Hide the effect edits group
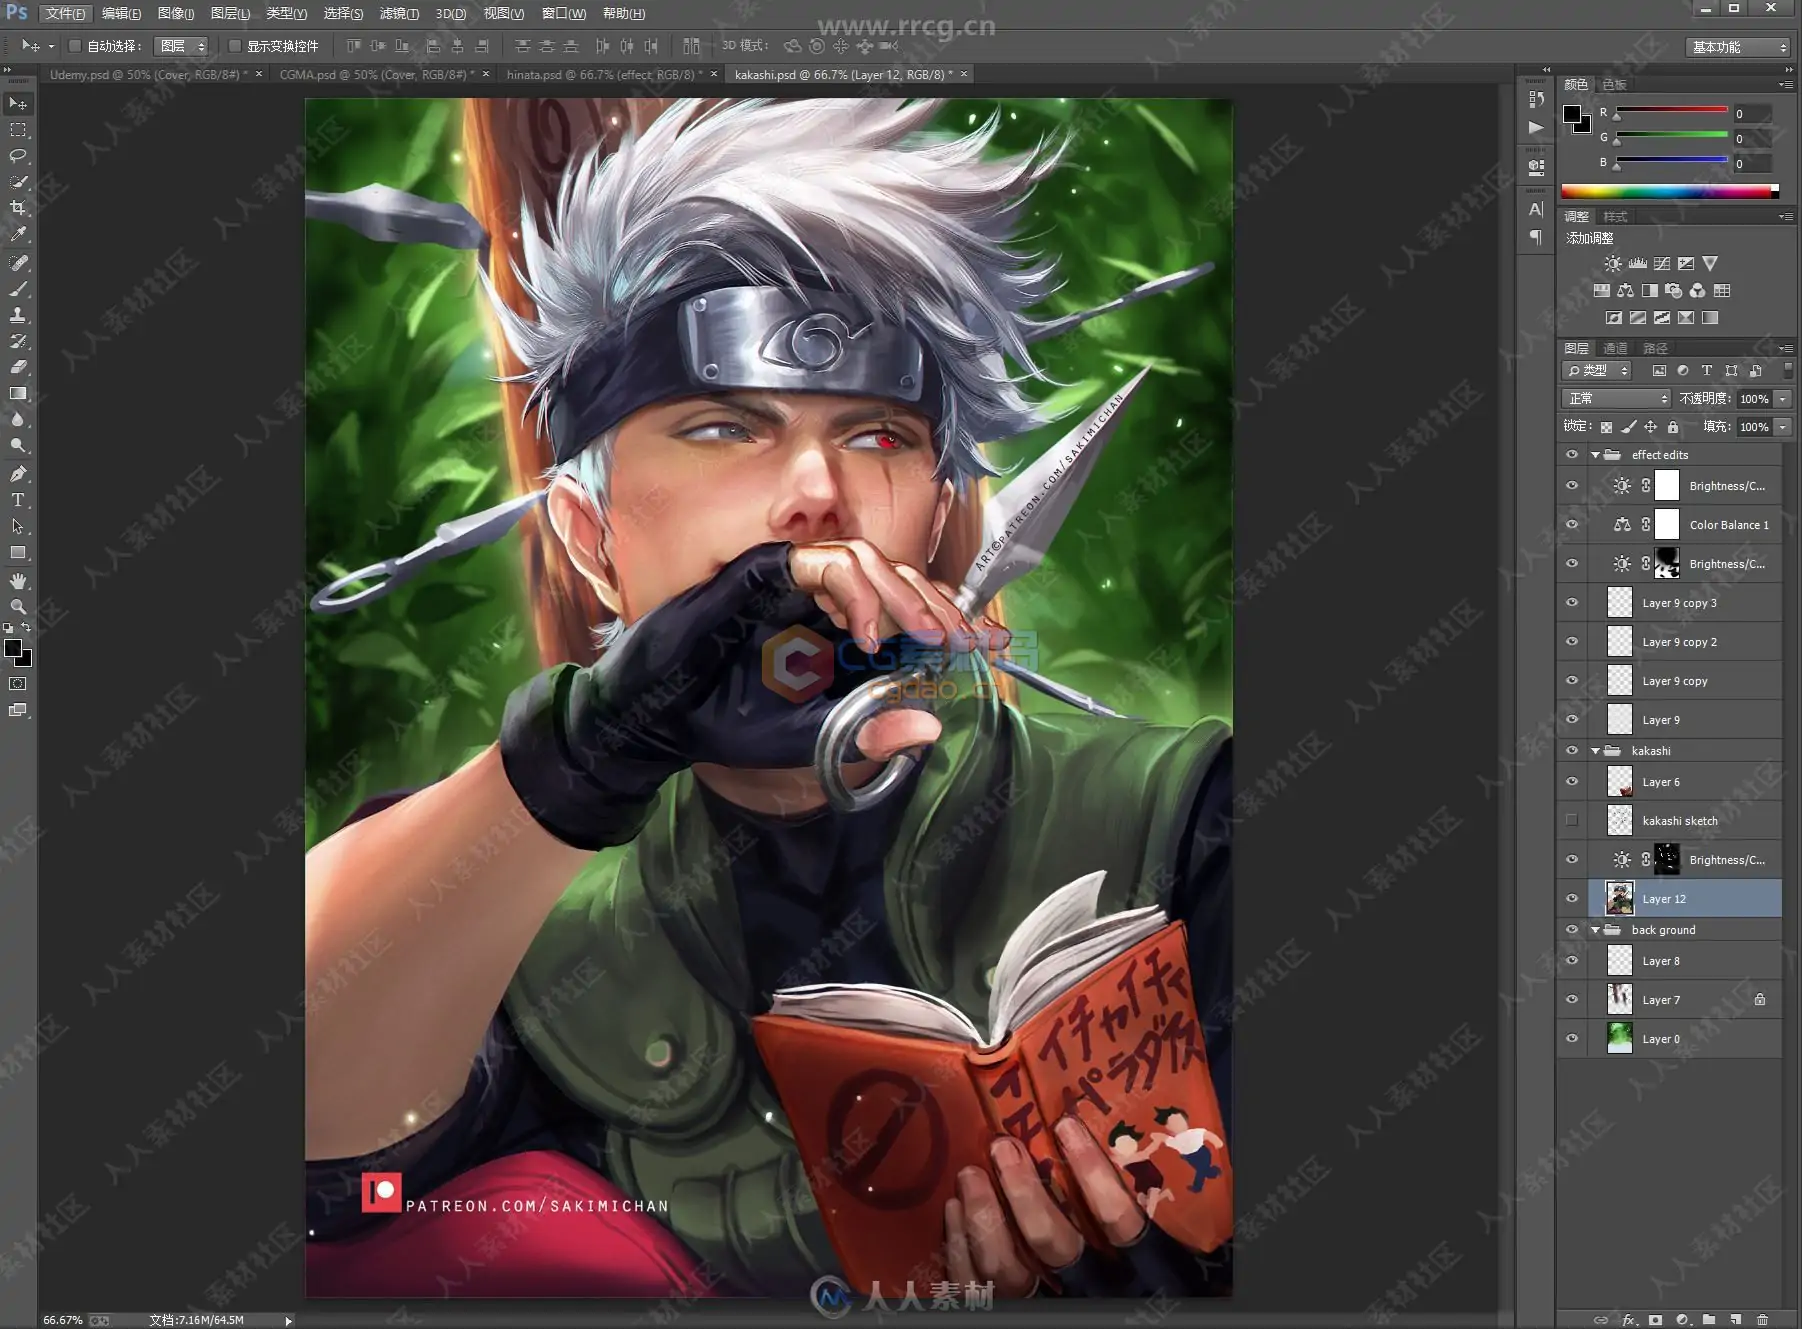The height and width of the screenshot is (1329, 1802). [x=1572, y=455]
